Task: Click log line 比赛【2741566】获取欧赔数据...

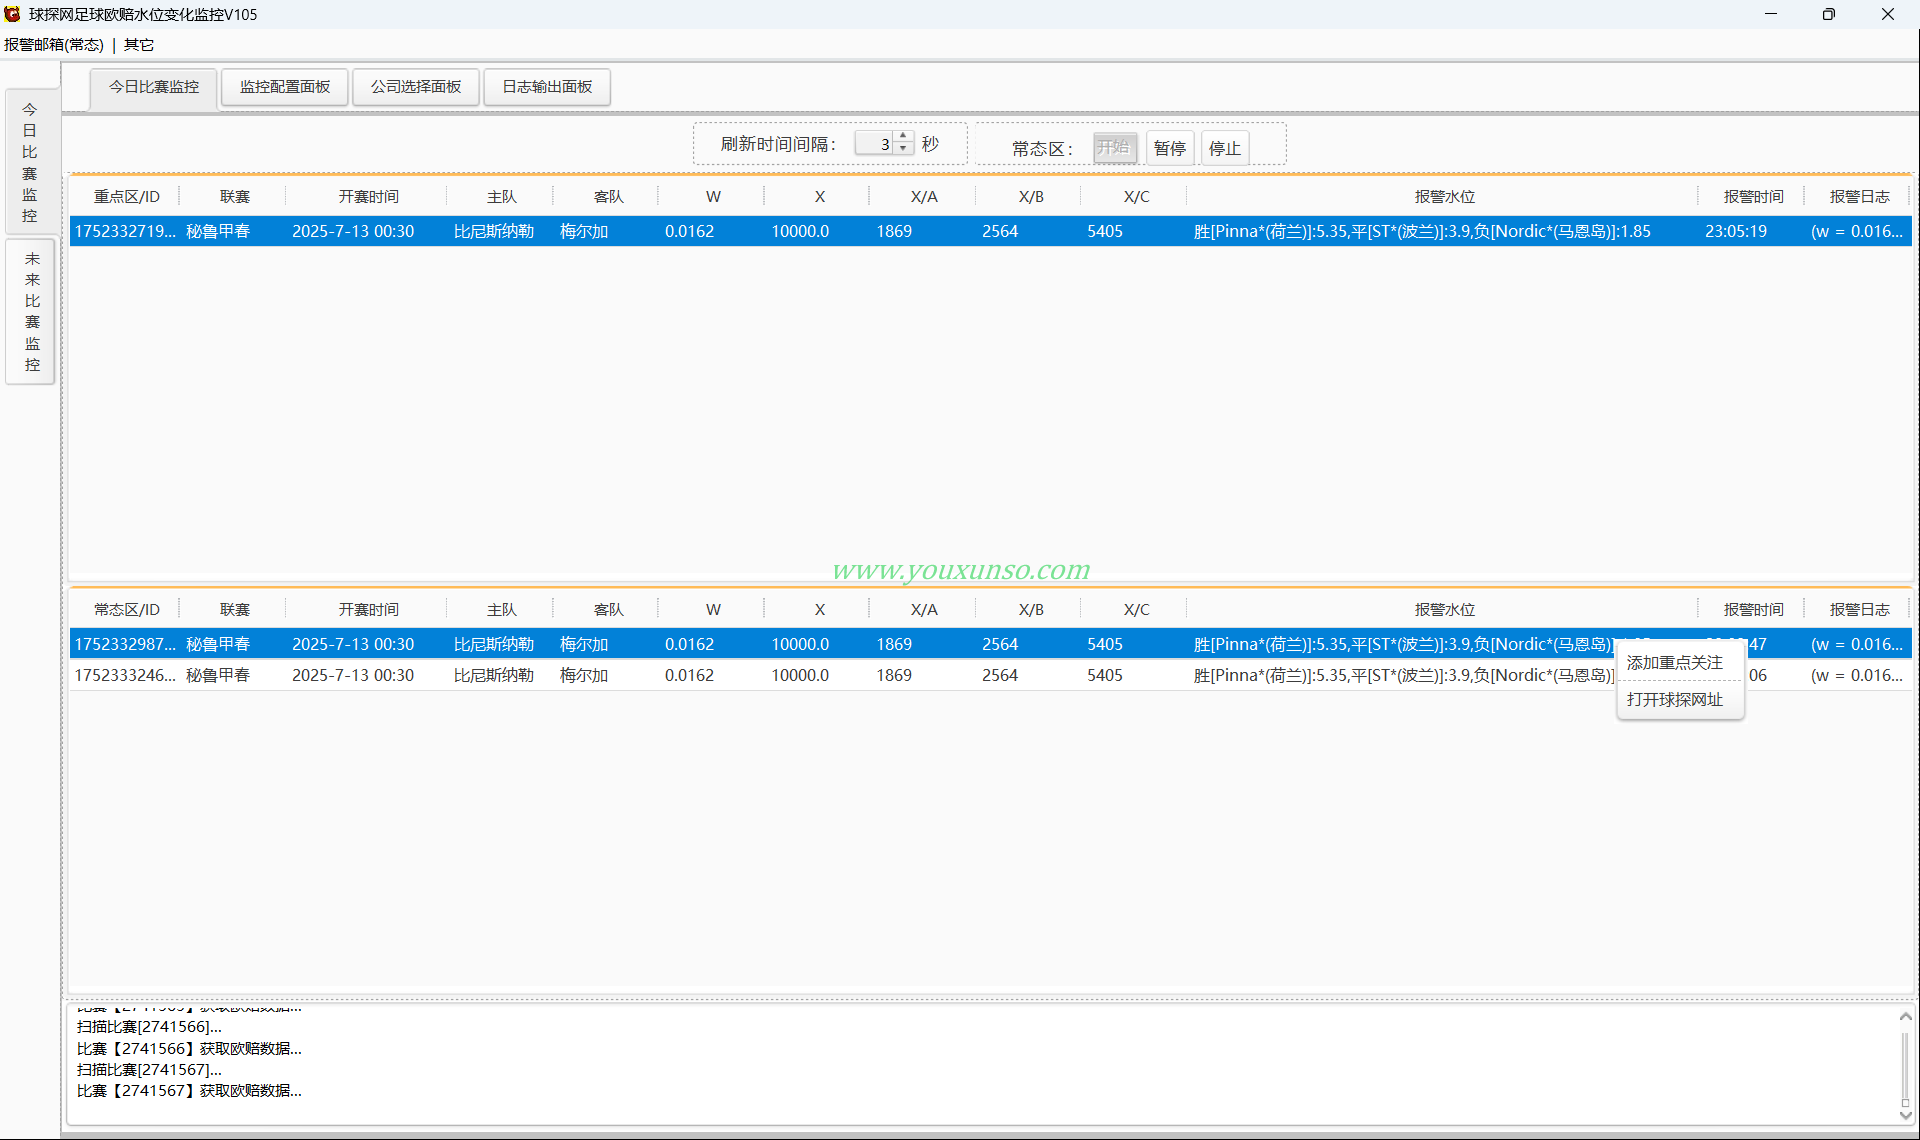Action: (x=189, y=1049)
